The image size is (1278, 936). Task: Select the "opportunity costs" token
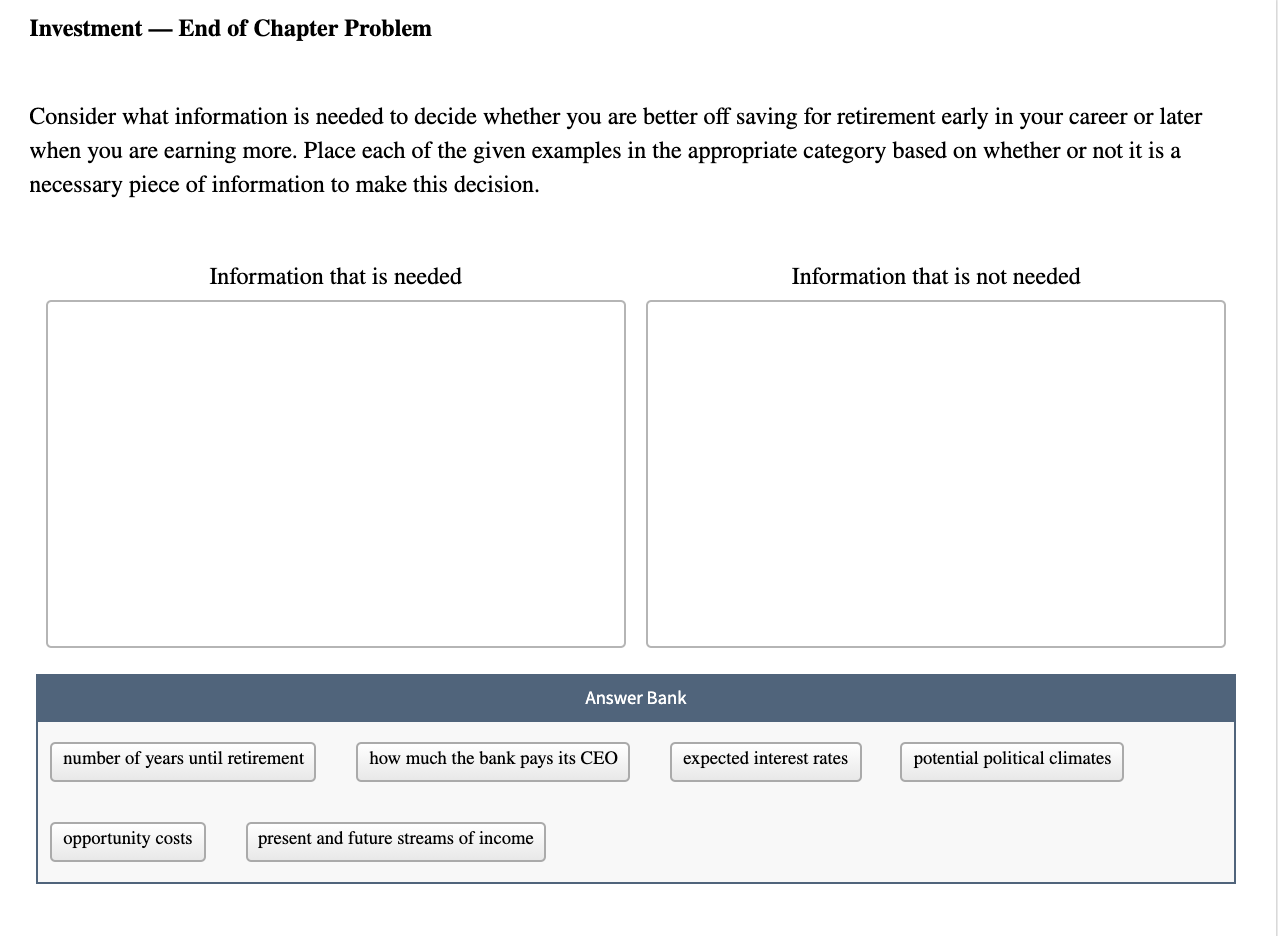[127, 840]
